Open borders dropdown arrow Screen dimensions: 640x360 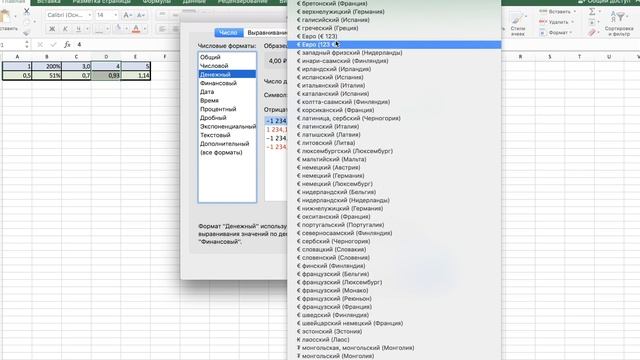[x=108, y=29]
